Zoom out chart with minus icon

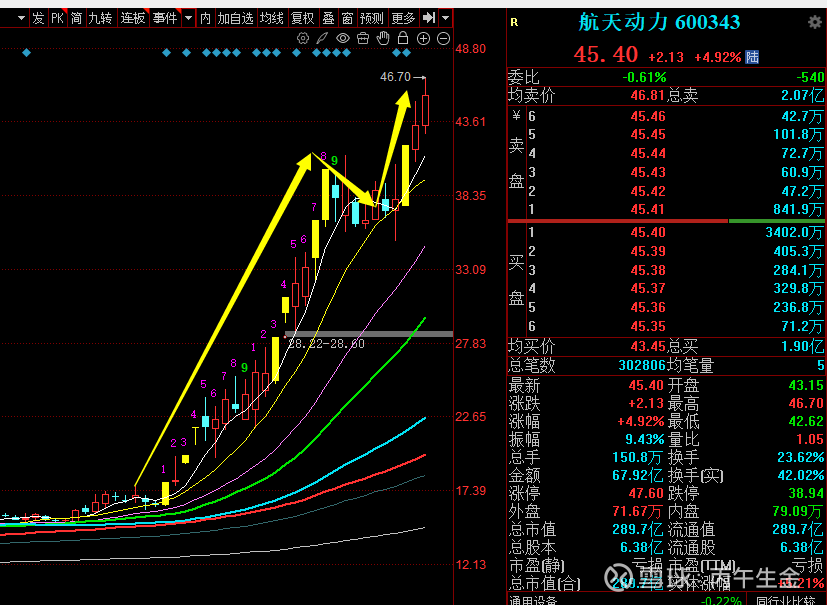coord(444,38)
